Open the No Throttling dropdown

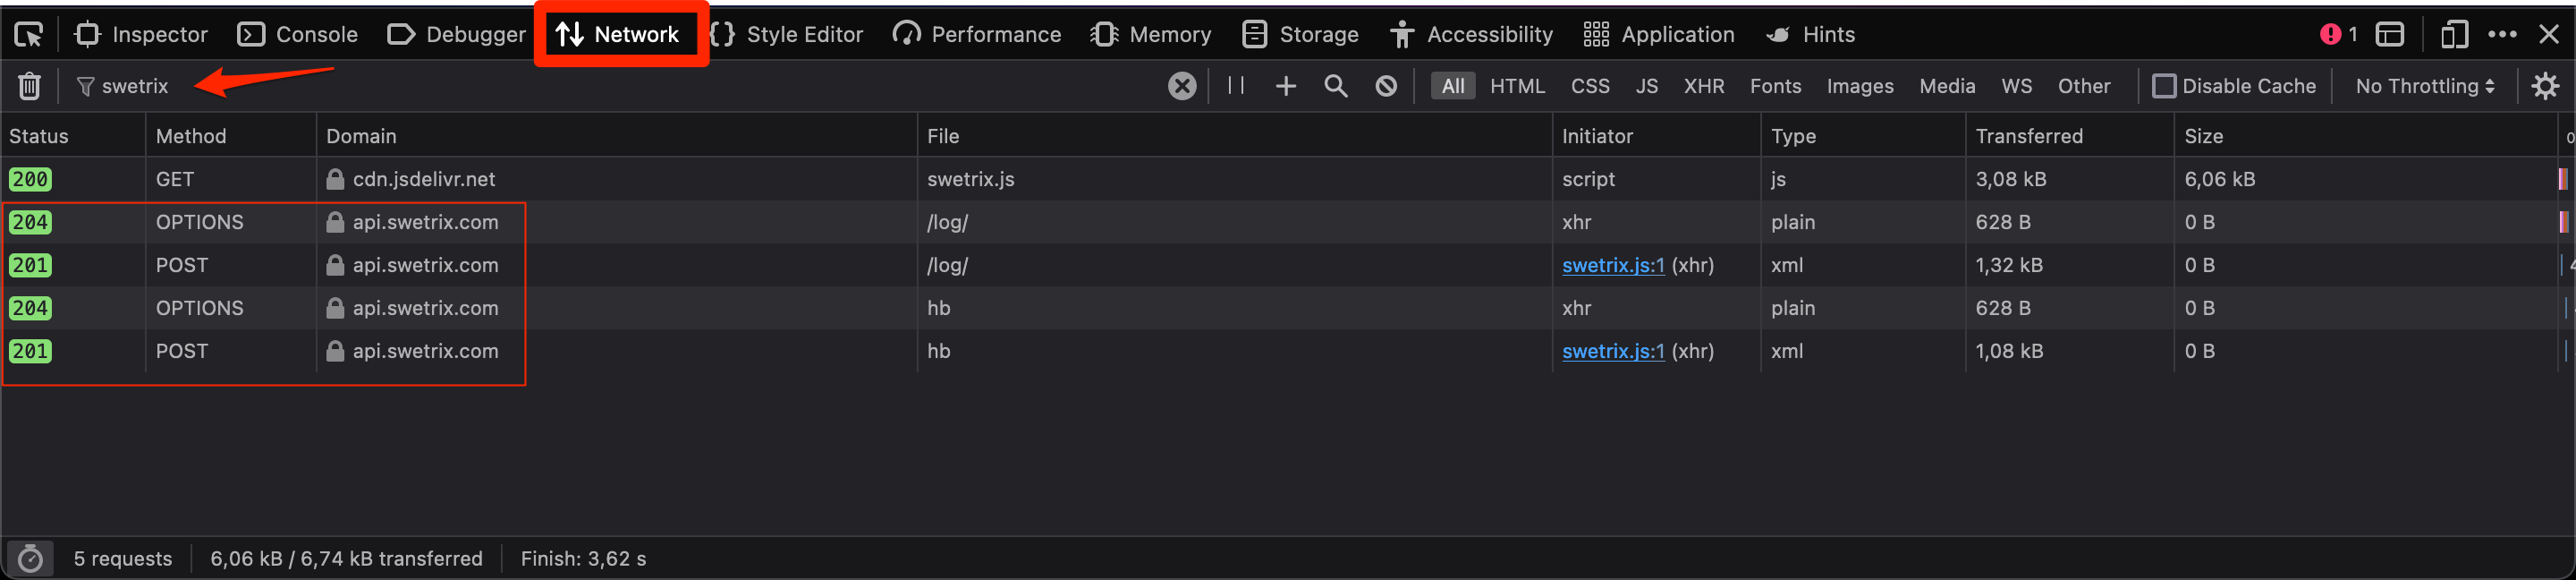click(2424, 87)
